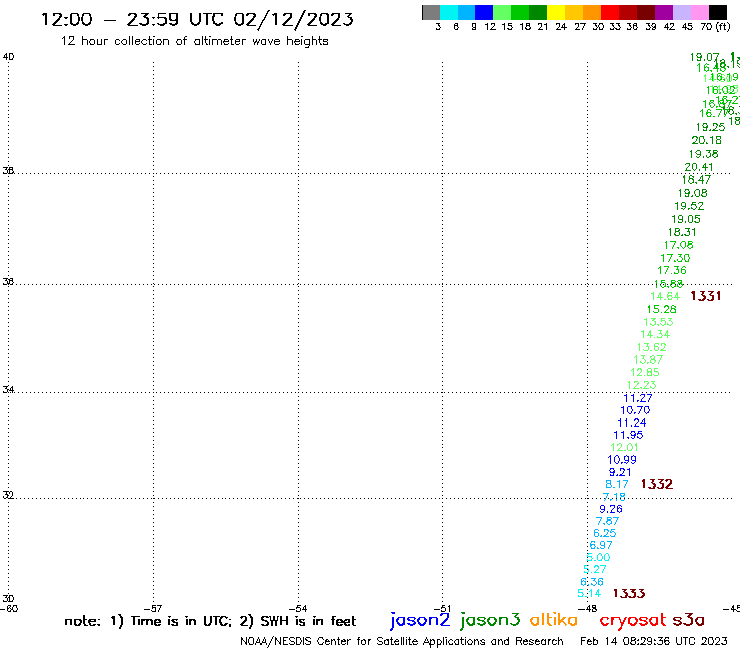The image size is (740, 650).
Task: Click the Feb 14 08:29:36 UTC timestamp
Action: pos(654,641)
